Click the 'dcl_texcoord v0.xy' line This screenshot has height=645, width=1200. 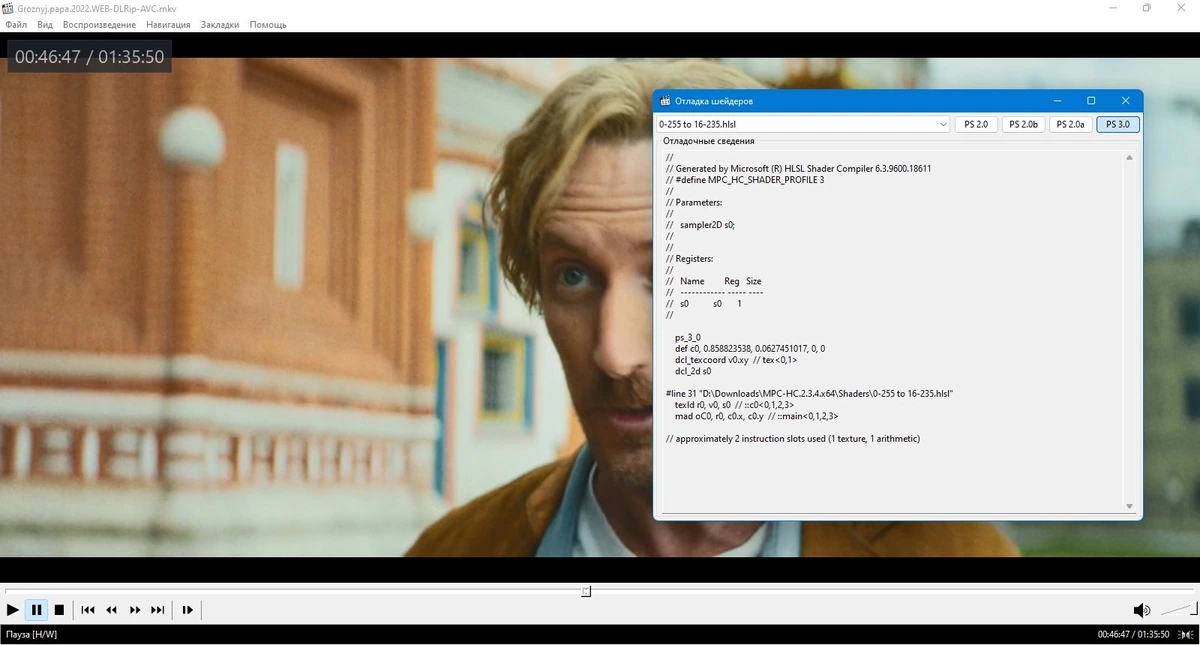pos(736,360)
